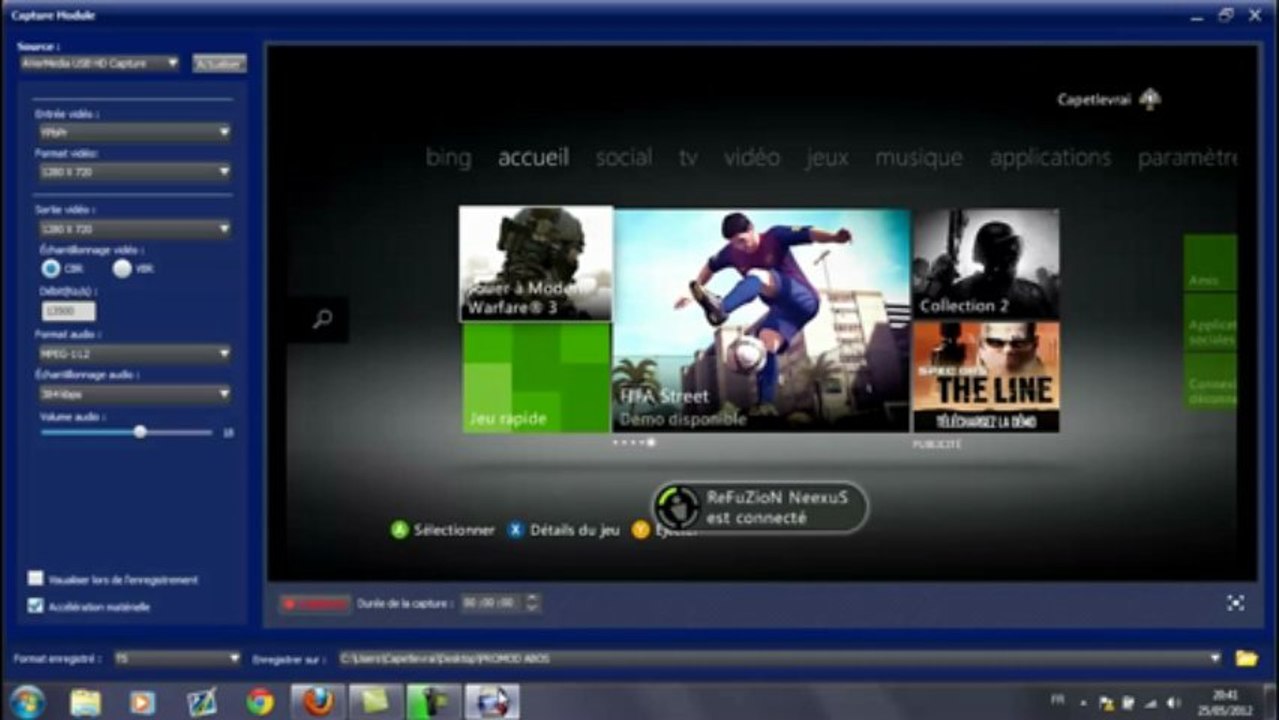The image size is (1279, 720).
Task: Click the Spec Ops The Line ad tile
Action: click(x=986, y=377)
